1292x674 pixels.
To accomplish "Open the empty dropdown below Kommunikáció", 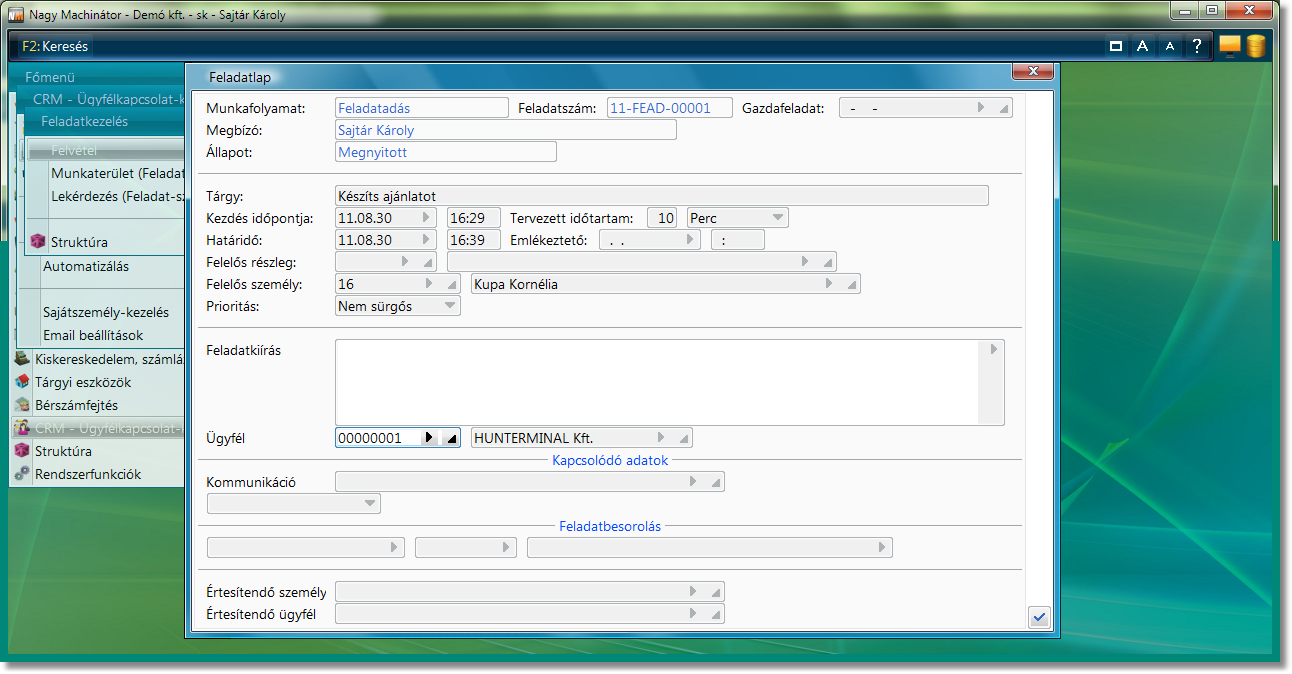I will coord(369,503).
